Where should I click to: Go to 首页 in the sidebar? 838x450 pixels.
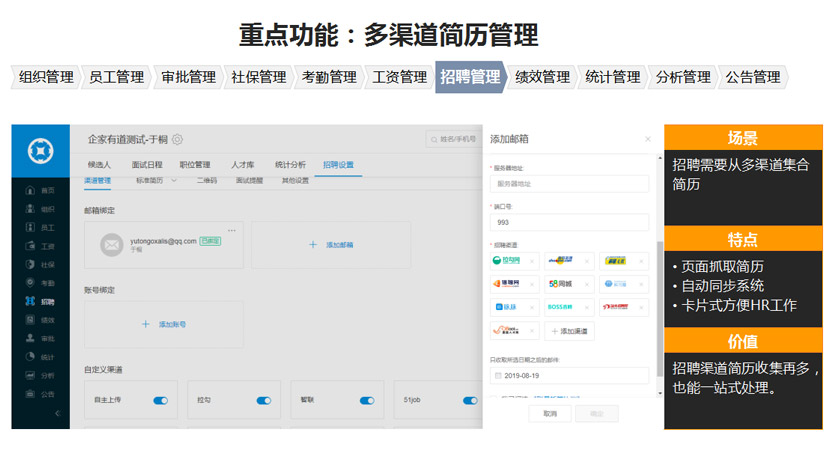40,190
